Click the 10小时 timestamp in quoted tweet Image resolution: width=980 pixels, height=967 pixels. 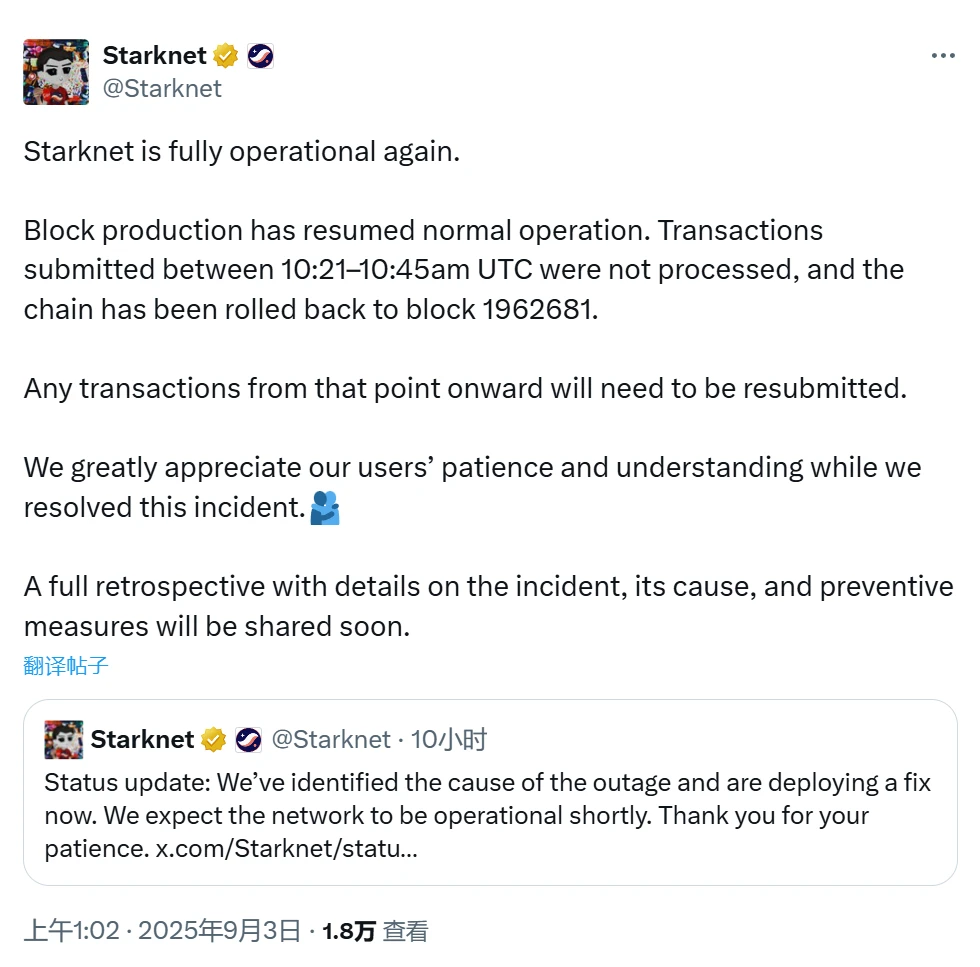451,739
